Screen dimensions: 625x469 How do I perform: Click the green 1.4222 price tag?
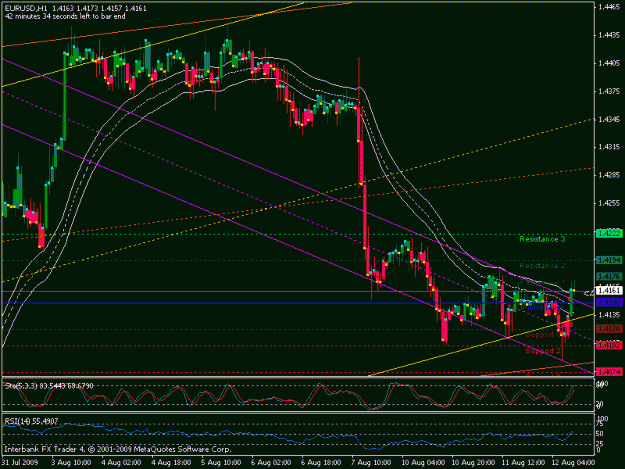point(609,233)
